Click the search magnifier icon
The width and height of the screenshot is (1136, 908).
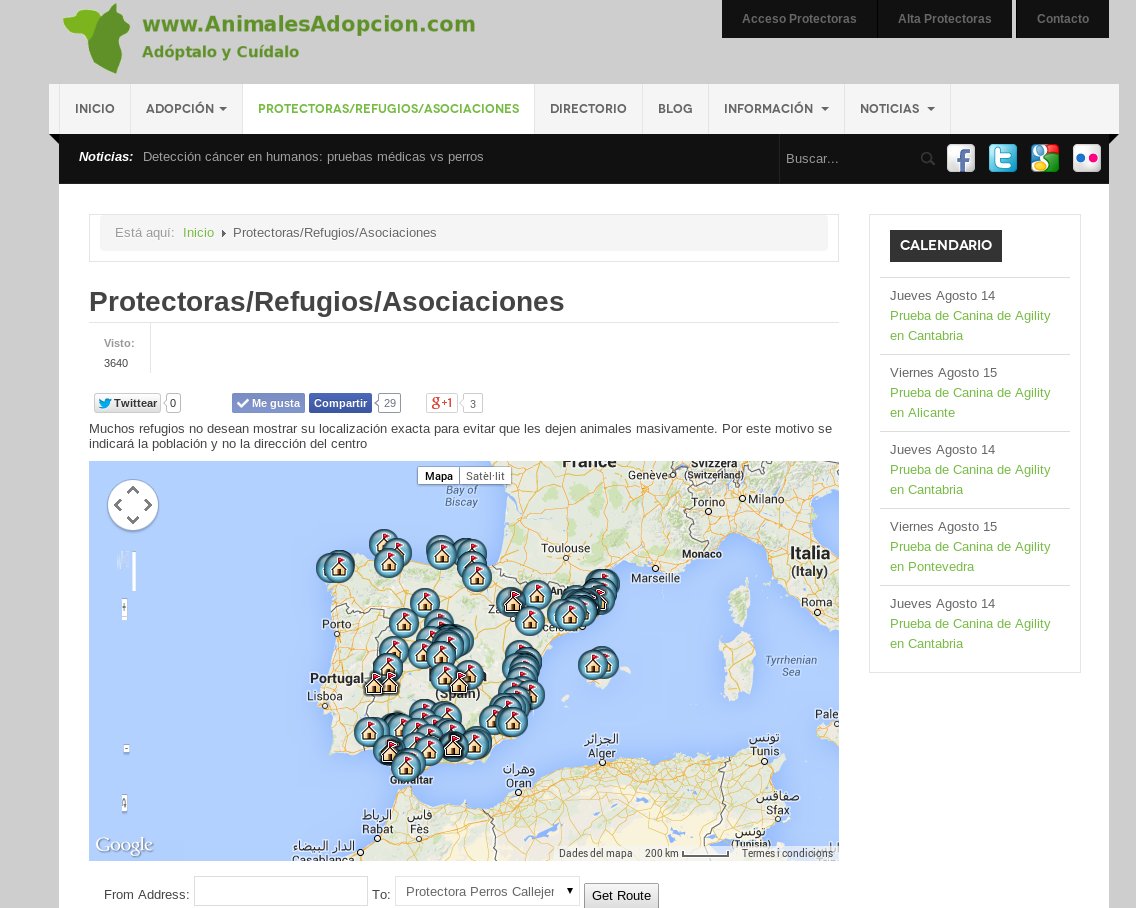(x=927, y=159)
